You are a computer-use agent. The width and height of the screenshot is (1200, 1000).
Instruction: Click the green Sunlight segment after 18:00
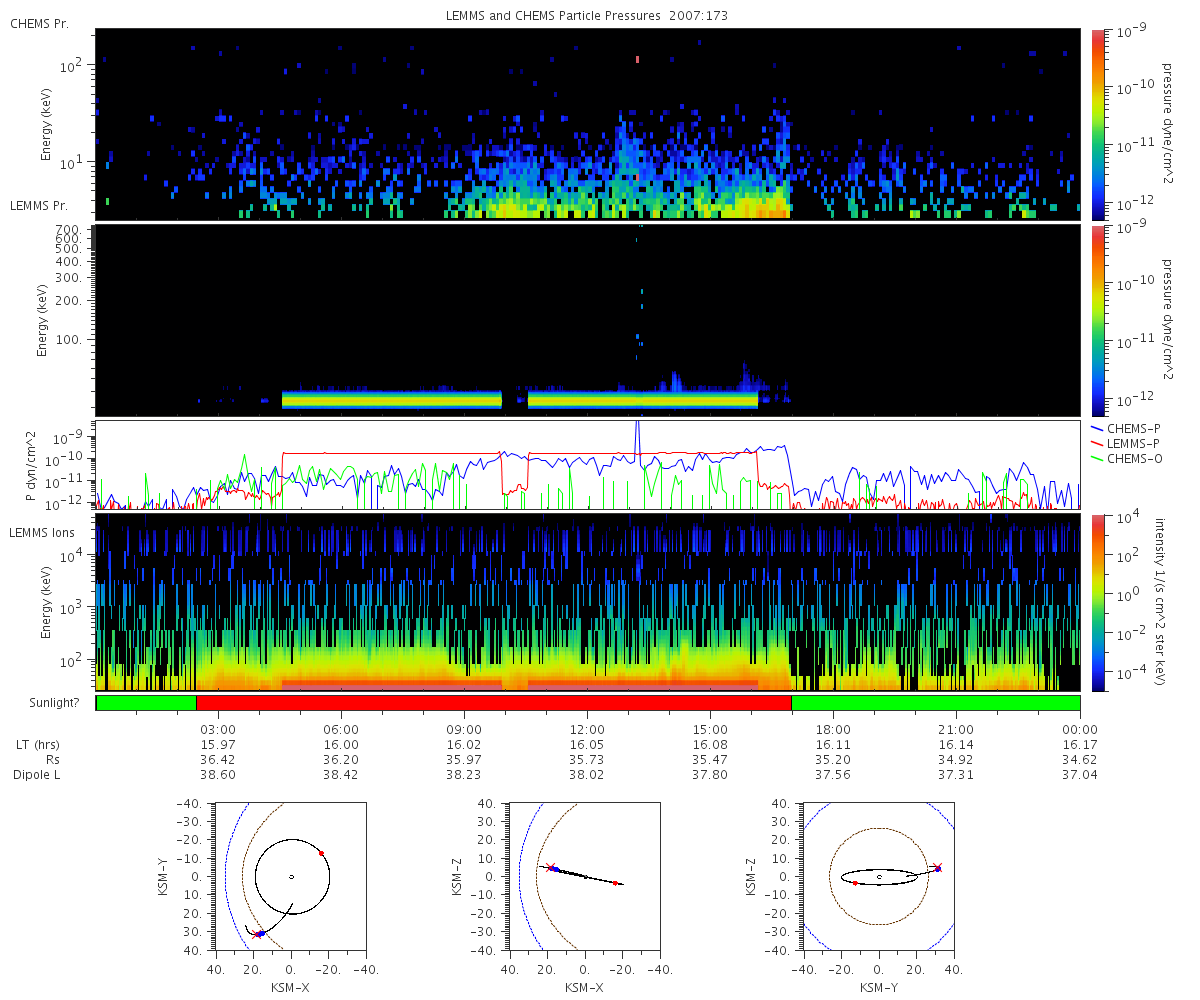point(936,703)
